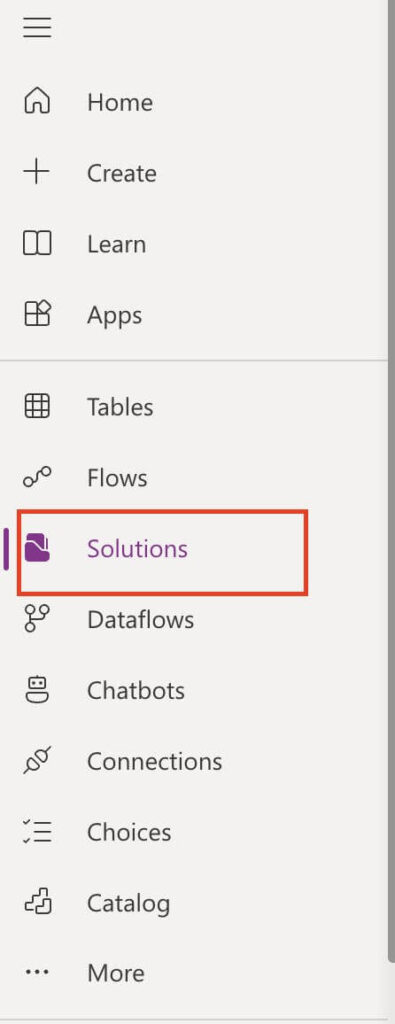Screen dimensions: 395x1024
Task: Click the Apps grid icon
Action: 37,315
